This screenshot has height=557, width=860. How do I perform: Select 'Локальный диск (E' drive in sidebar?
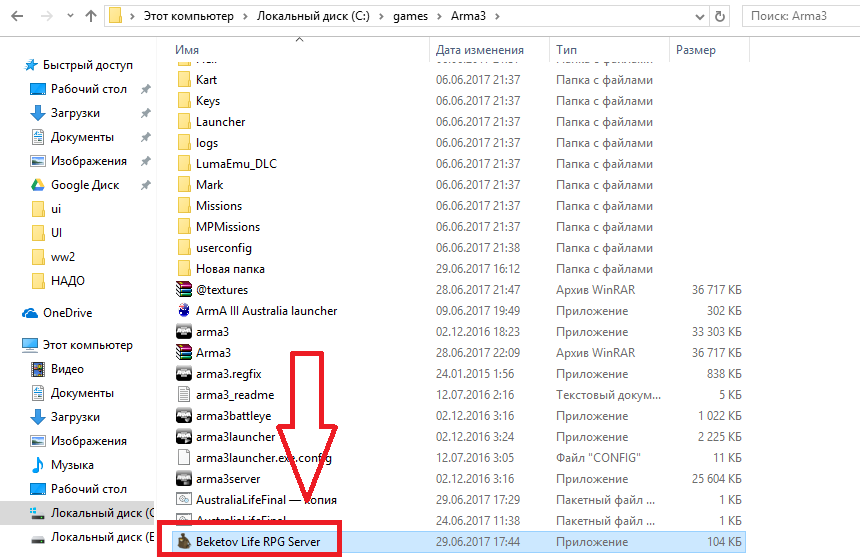pos(103,537)
